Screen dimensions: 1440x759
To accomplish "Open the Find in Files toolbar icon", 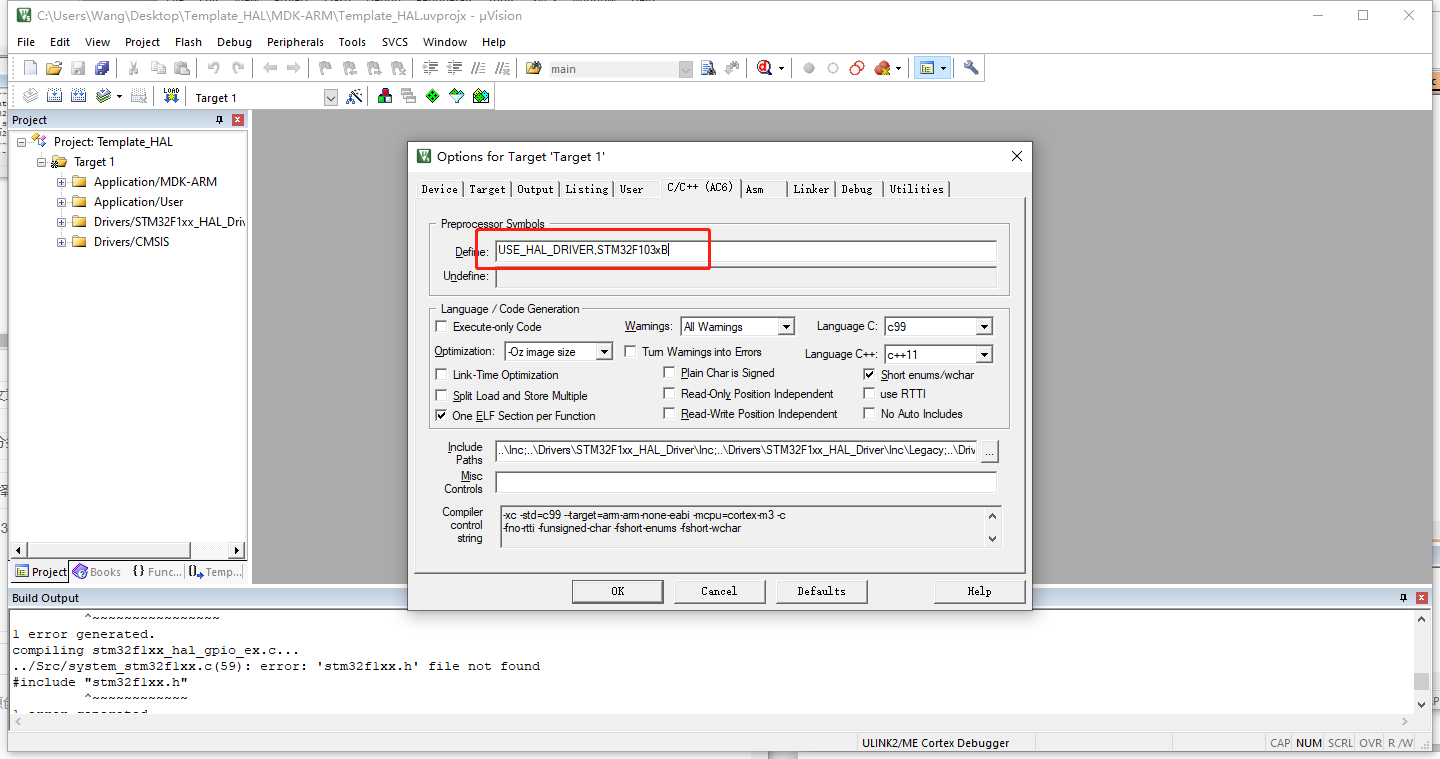I will [534, 68].
